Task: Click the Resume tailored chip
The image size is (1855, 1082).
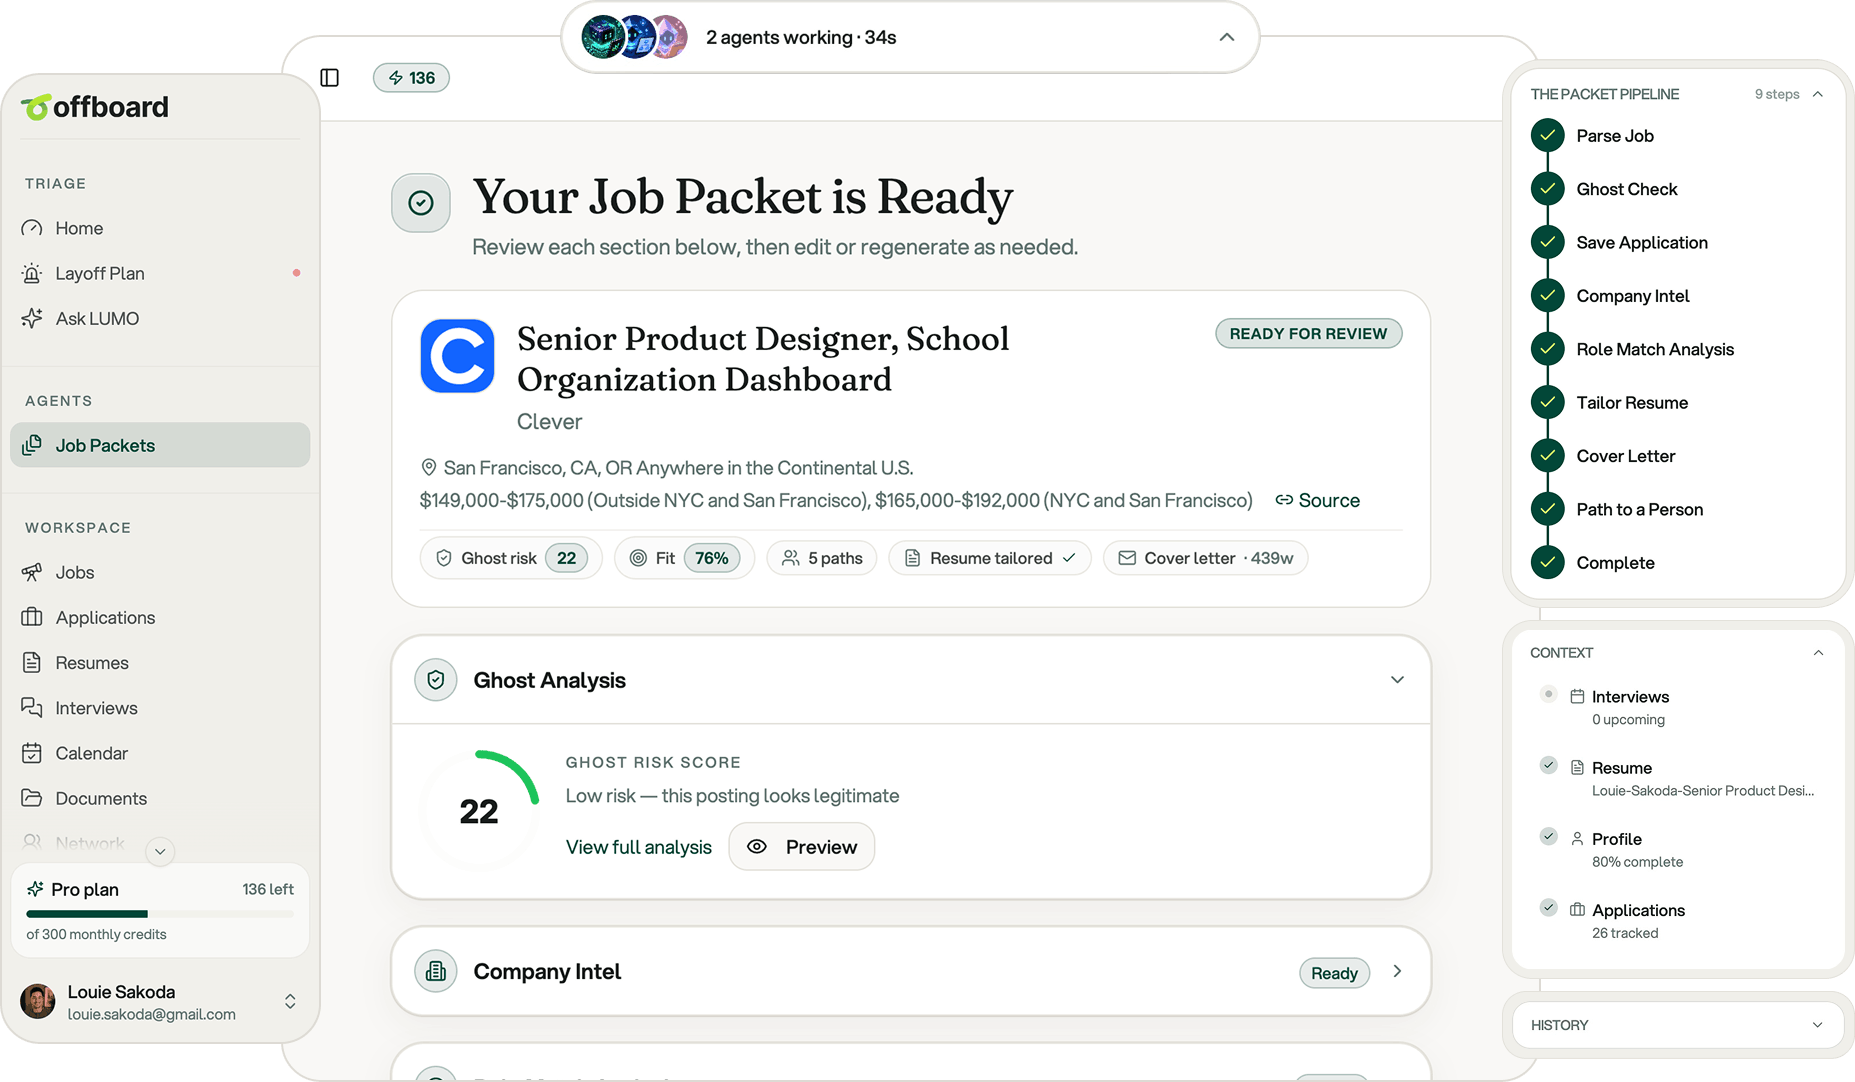Action: 990,558
